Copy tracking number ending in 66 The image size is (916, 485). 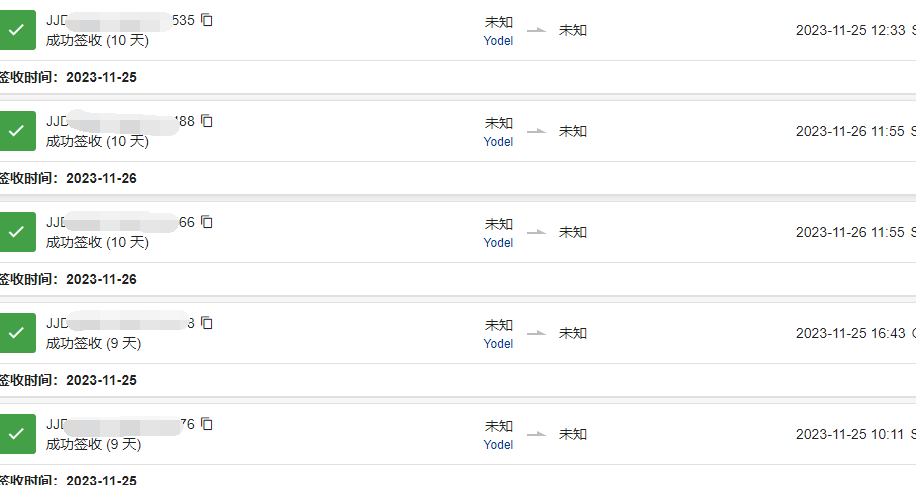pos(207,222)
